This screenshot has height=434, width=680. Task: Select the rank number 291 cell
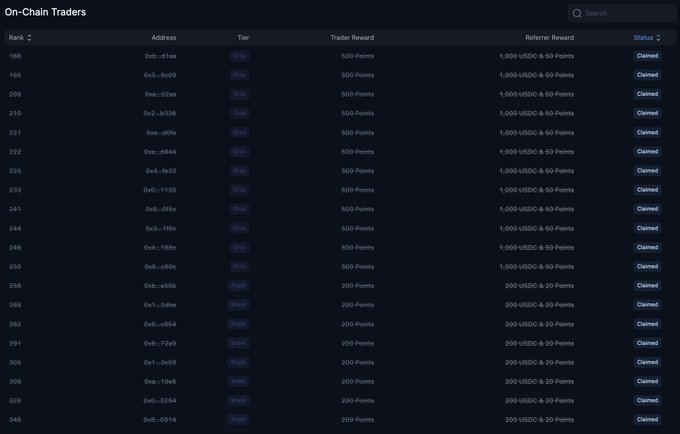[x=15, y=343]
